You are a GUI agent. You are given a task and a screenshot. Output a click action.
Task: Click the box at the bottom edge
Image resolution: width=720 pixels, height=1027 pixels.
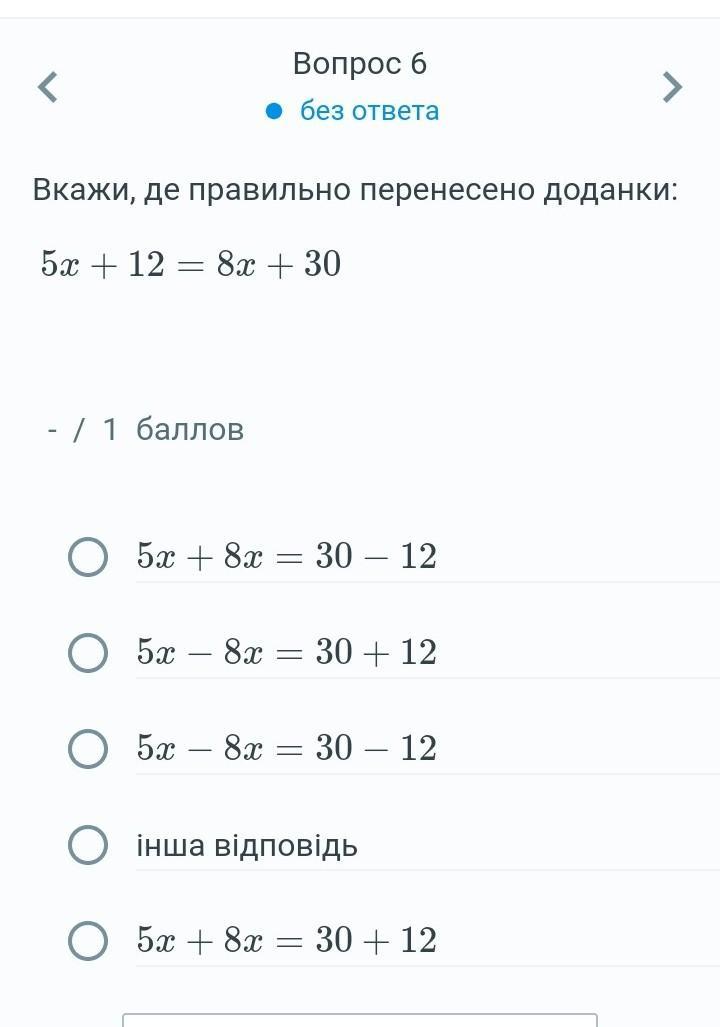click(x=360, y=1020)
